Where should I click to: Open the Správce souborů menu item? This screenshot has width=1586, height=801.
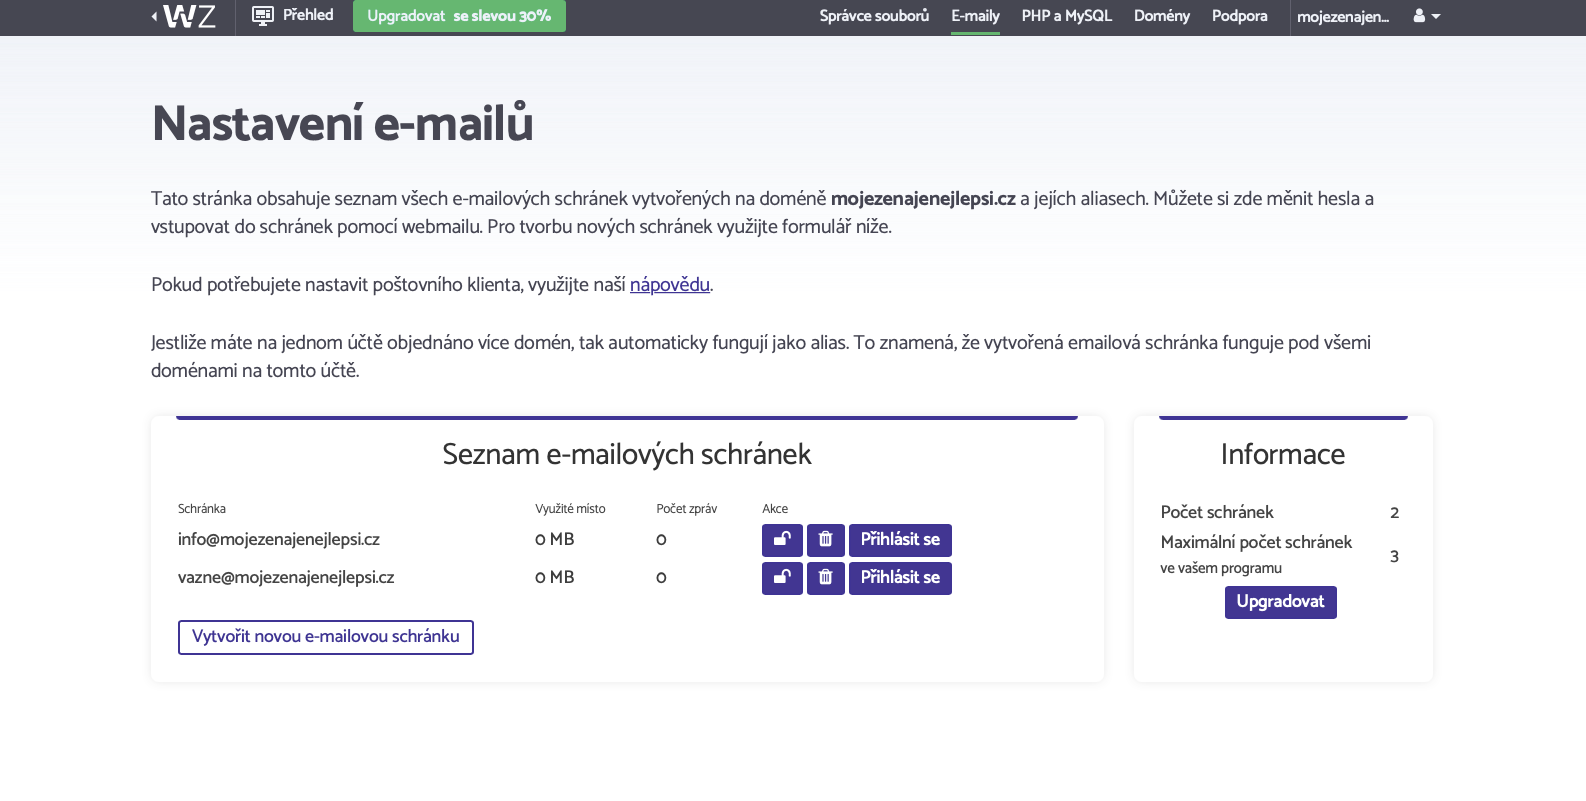point(874,16)
